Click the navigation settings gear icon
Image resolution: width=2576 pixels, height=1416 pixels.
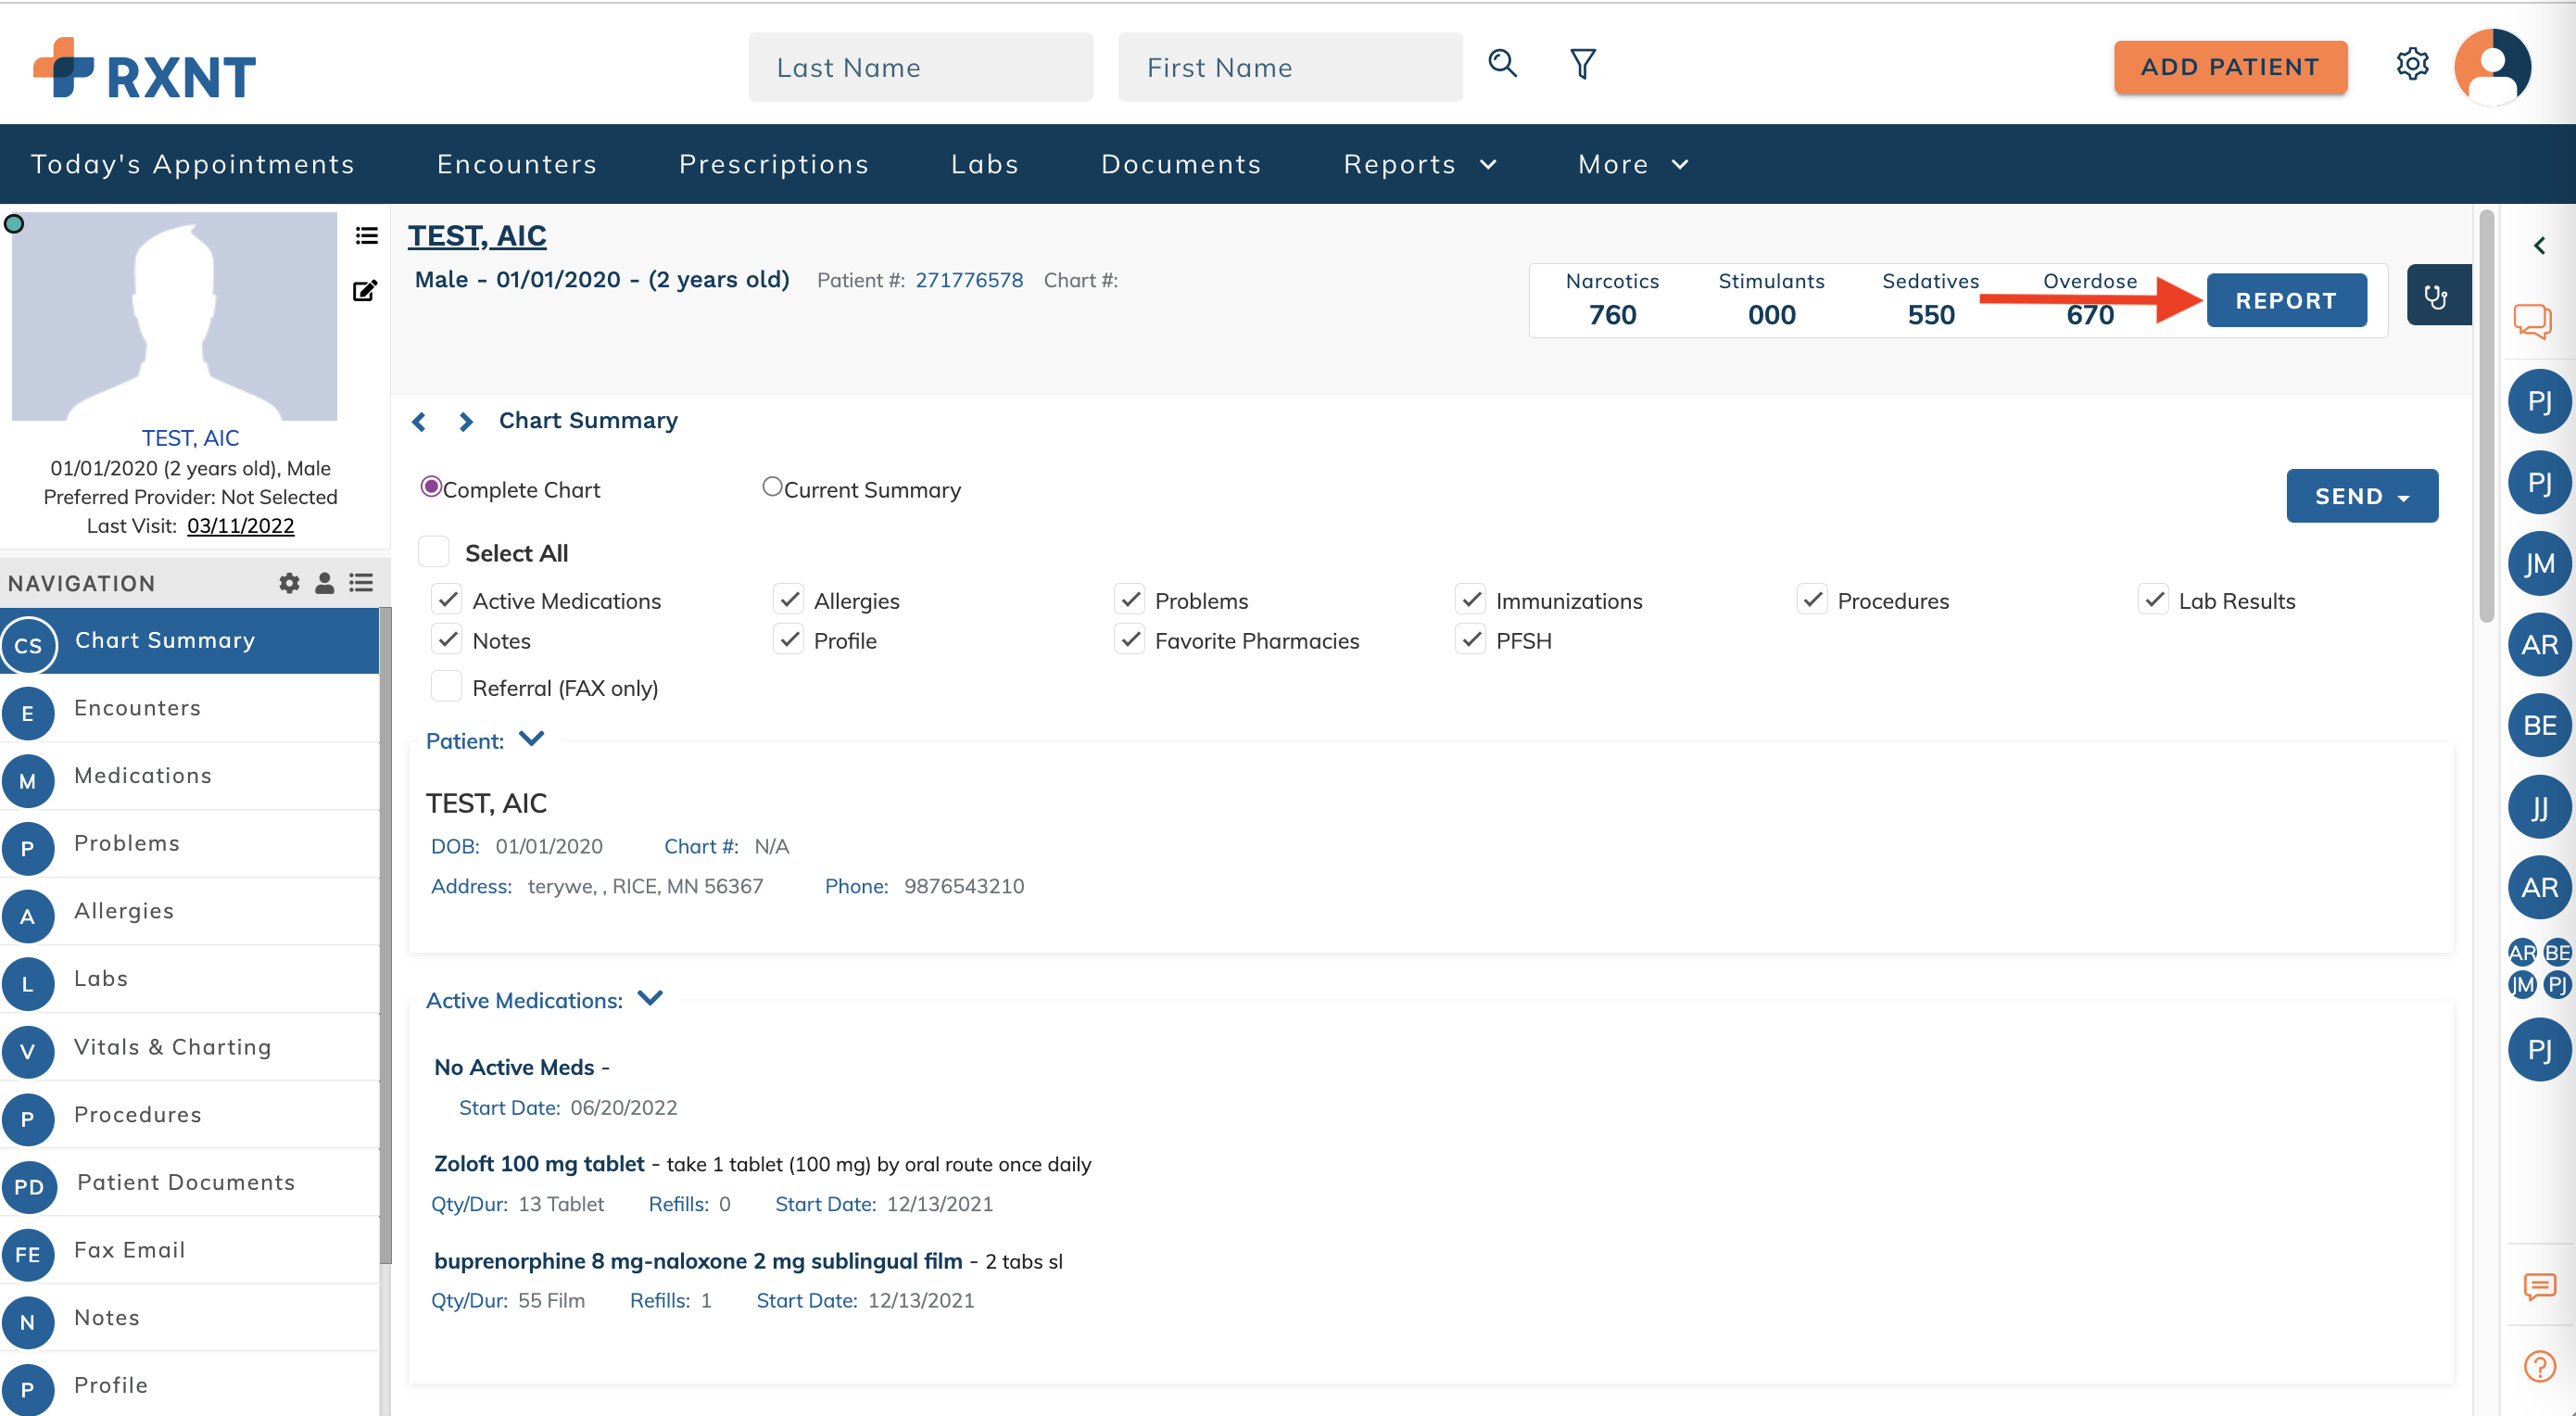click(x=289, y=583)
